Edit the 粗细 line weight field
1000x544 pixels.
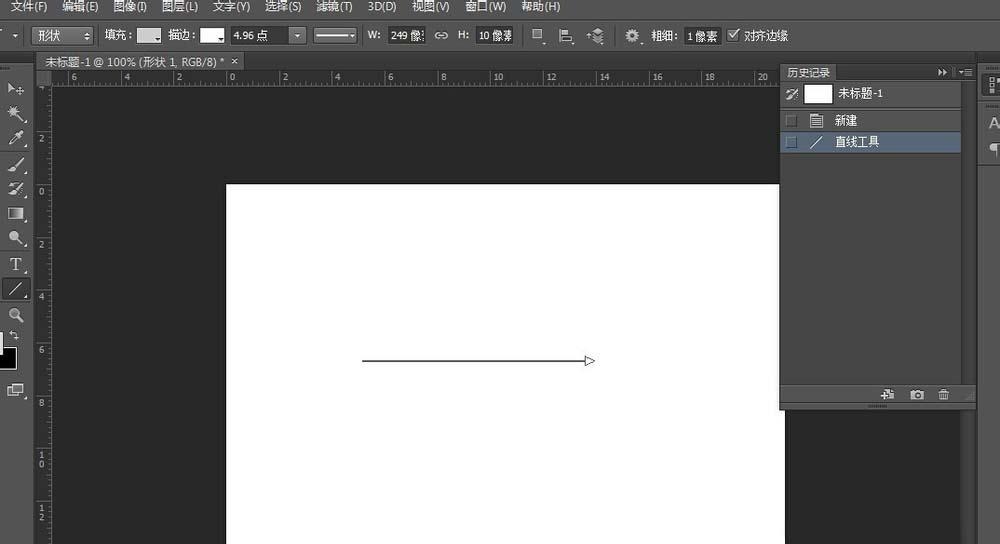click(x=702, y=36)
